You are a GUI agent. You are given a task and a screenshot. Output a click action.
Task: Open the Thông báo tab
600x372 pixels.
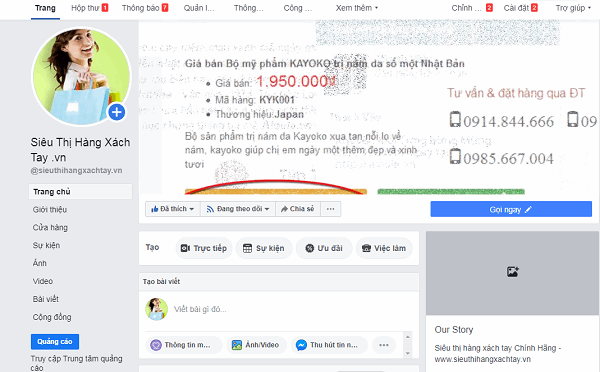145,8
